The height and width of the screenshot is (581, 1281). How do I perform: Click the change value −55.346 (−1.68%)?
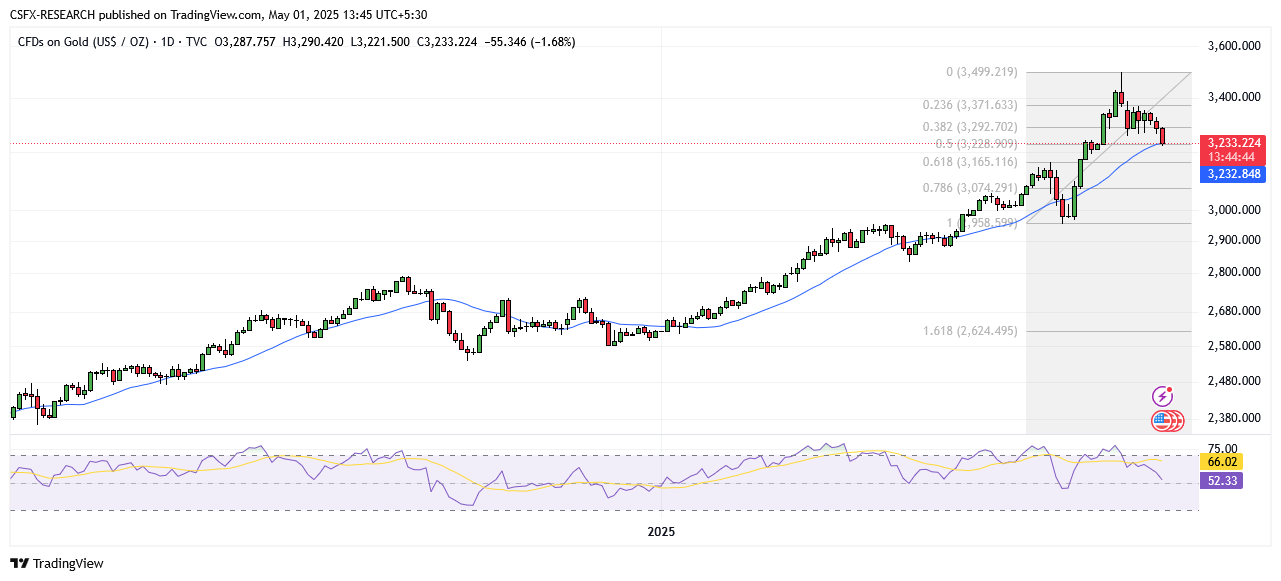point(530,42)
